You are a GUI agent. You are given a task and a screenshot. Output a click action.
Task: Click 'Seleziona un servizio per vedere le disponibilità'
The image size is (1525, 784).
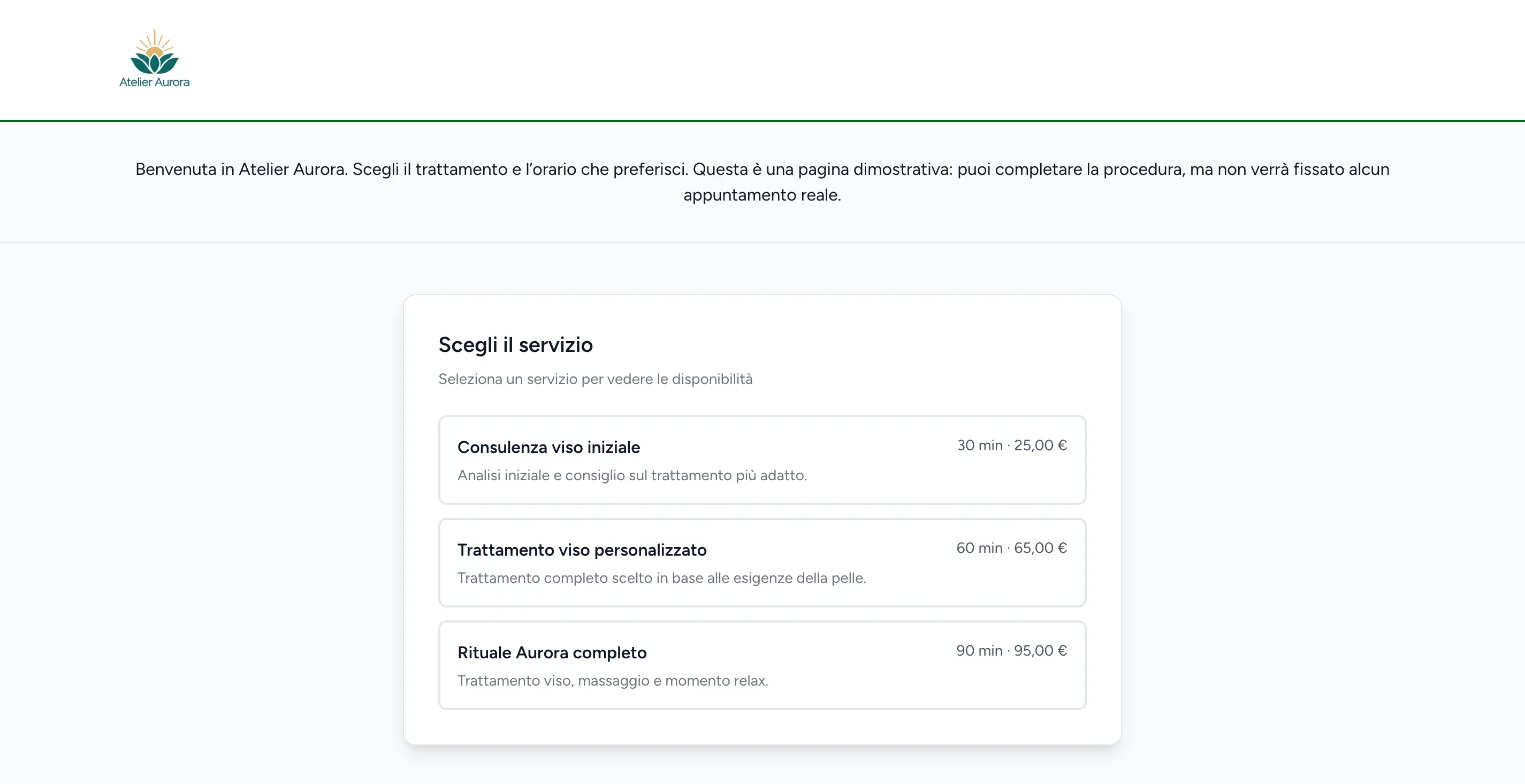pyautogui.click(x=596, y=379)
